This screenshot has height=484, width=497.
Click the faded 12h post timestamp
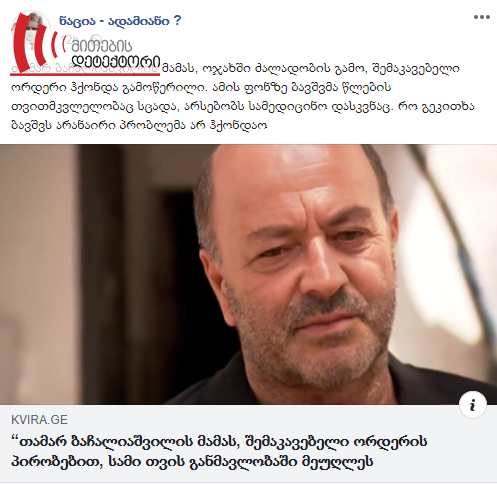(69, 39)
